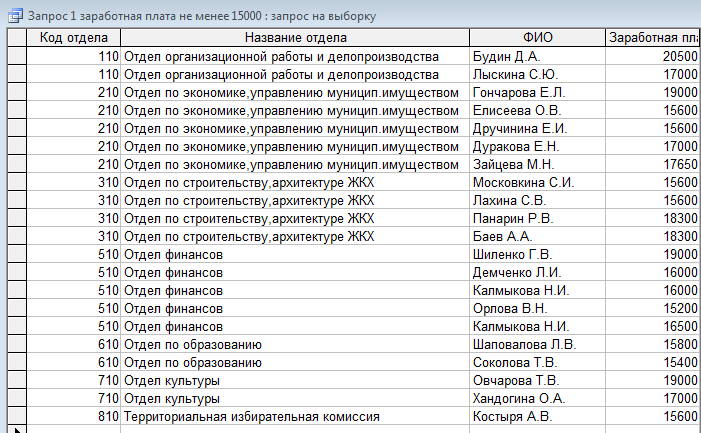Click the cell 'Московкина С.И.'

pos(537,182)
